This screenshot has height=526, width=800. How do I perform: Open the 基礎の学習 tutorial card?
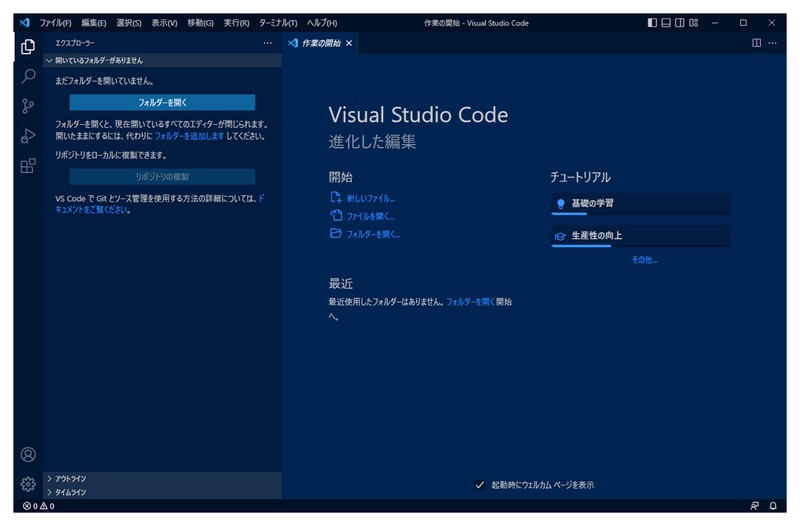[641, 204]
